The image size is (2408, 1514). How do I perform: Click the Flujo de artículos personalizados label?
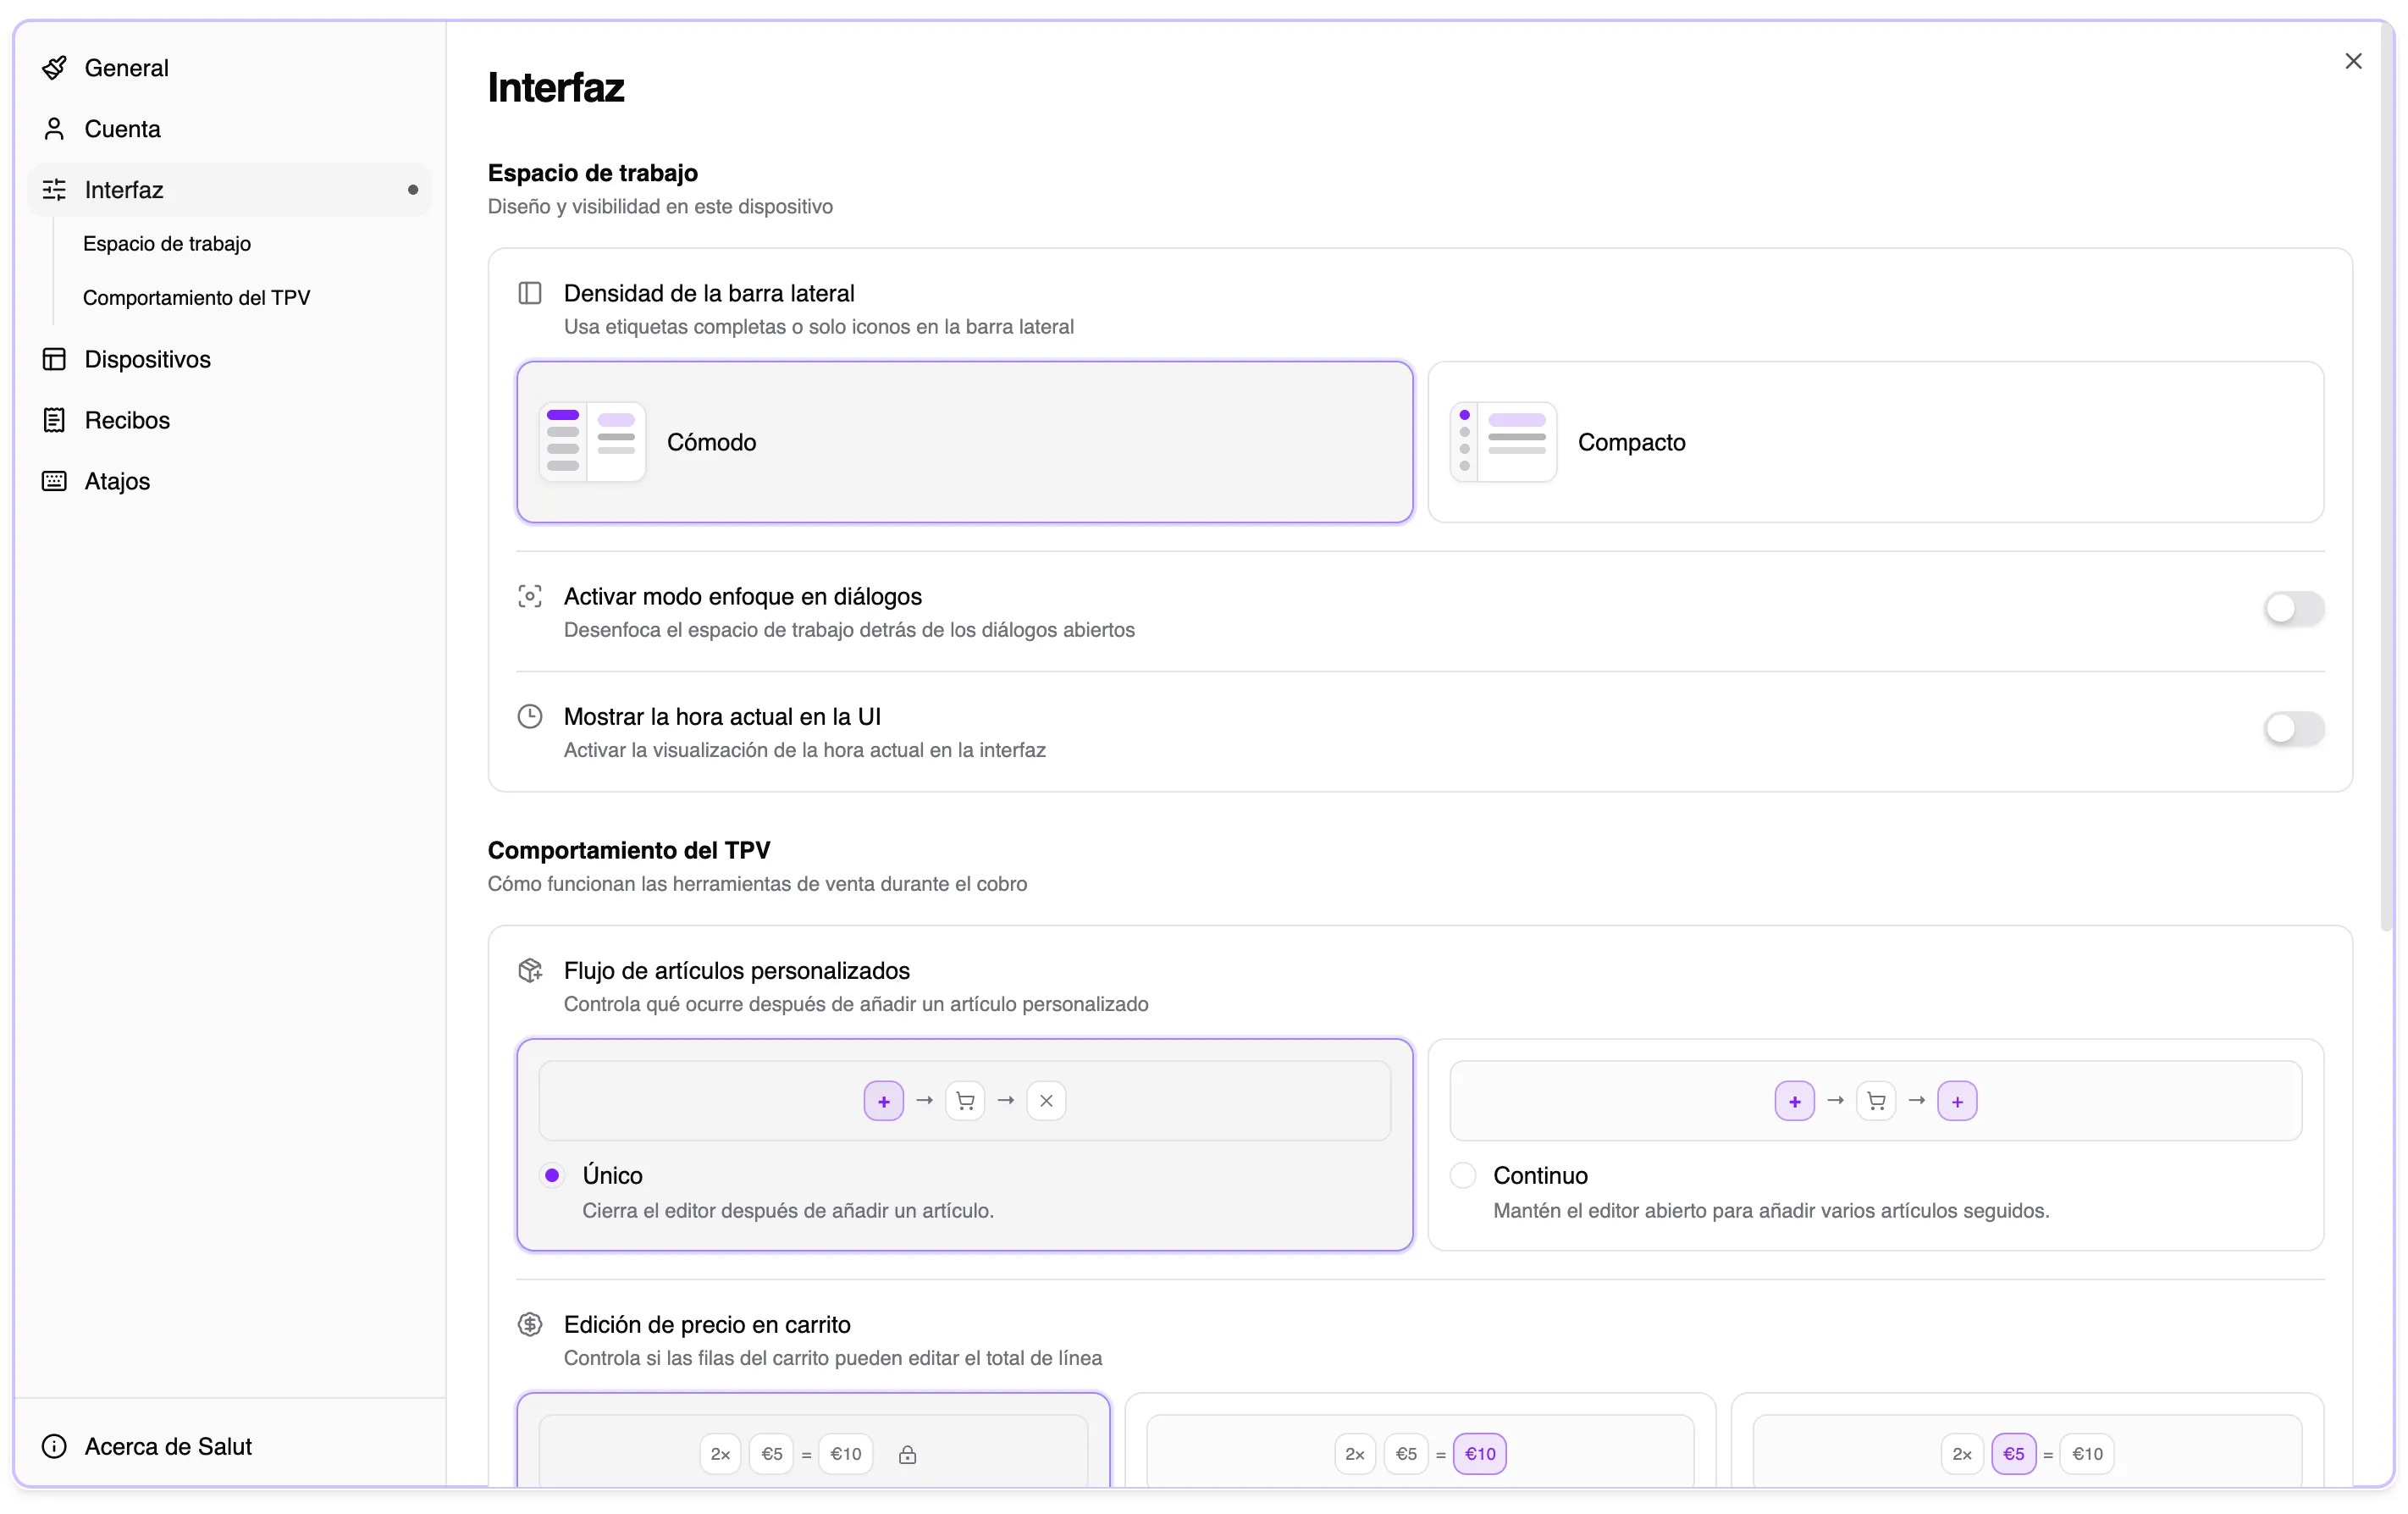[x=737, y=970]
